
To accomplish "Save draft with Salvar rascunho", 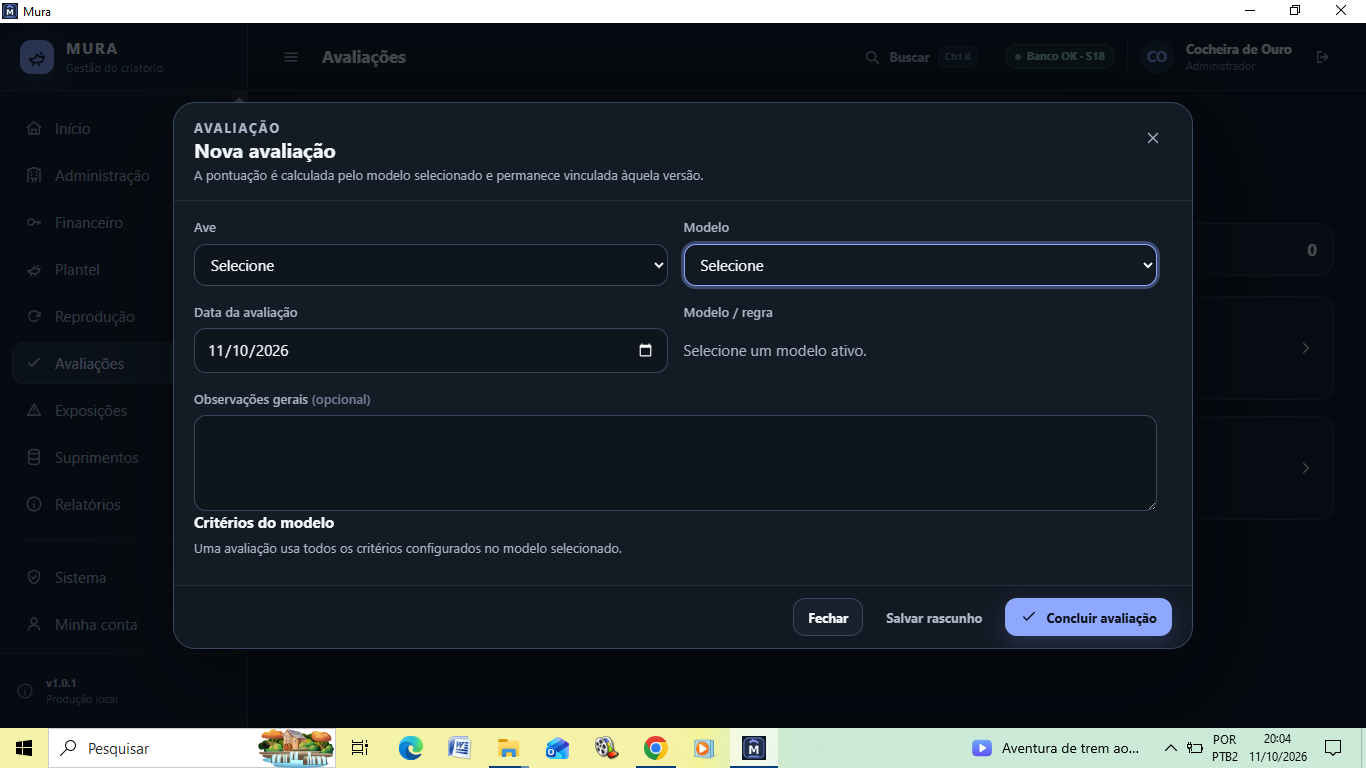I will (934, 618).
